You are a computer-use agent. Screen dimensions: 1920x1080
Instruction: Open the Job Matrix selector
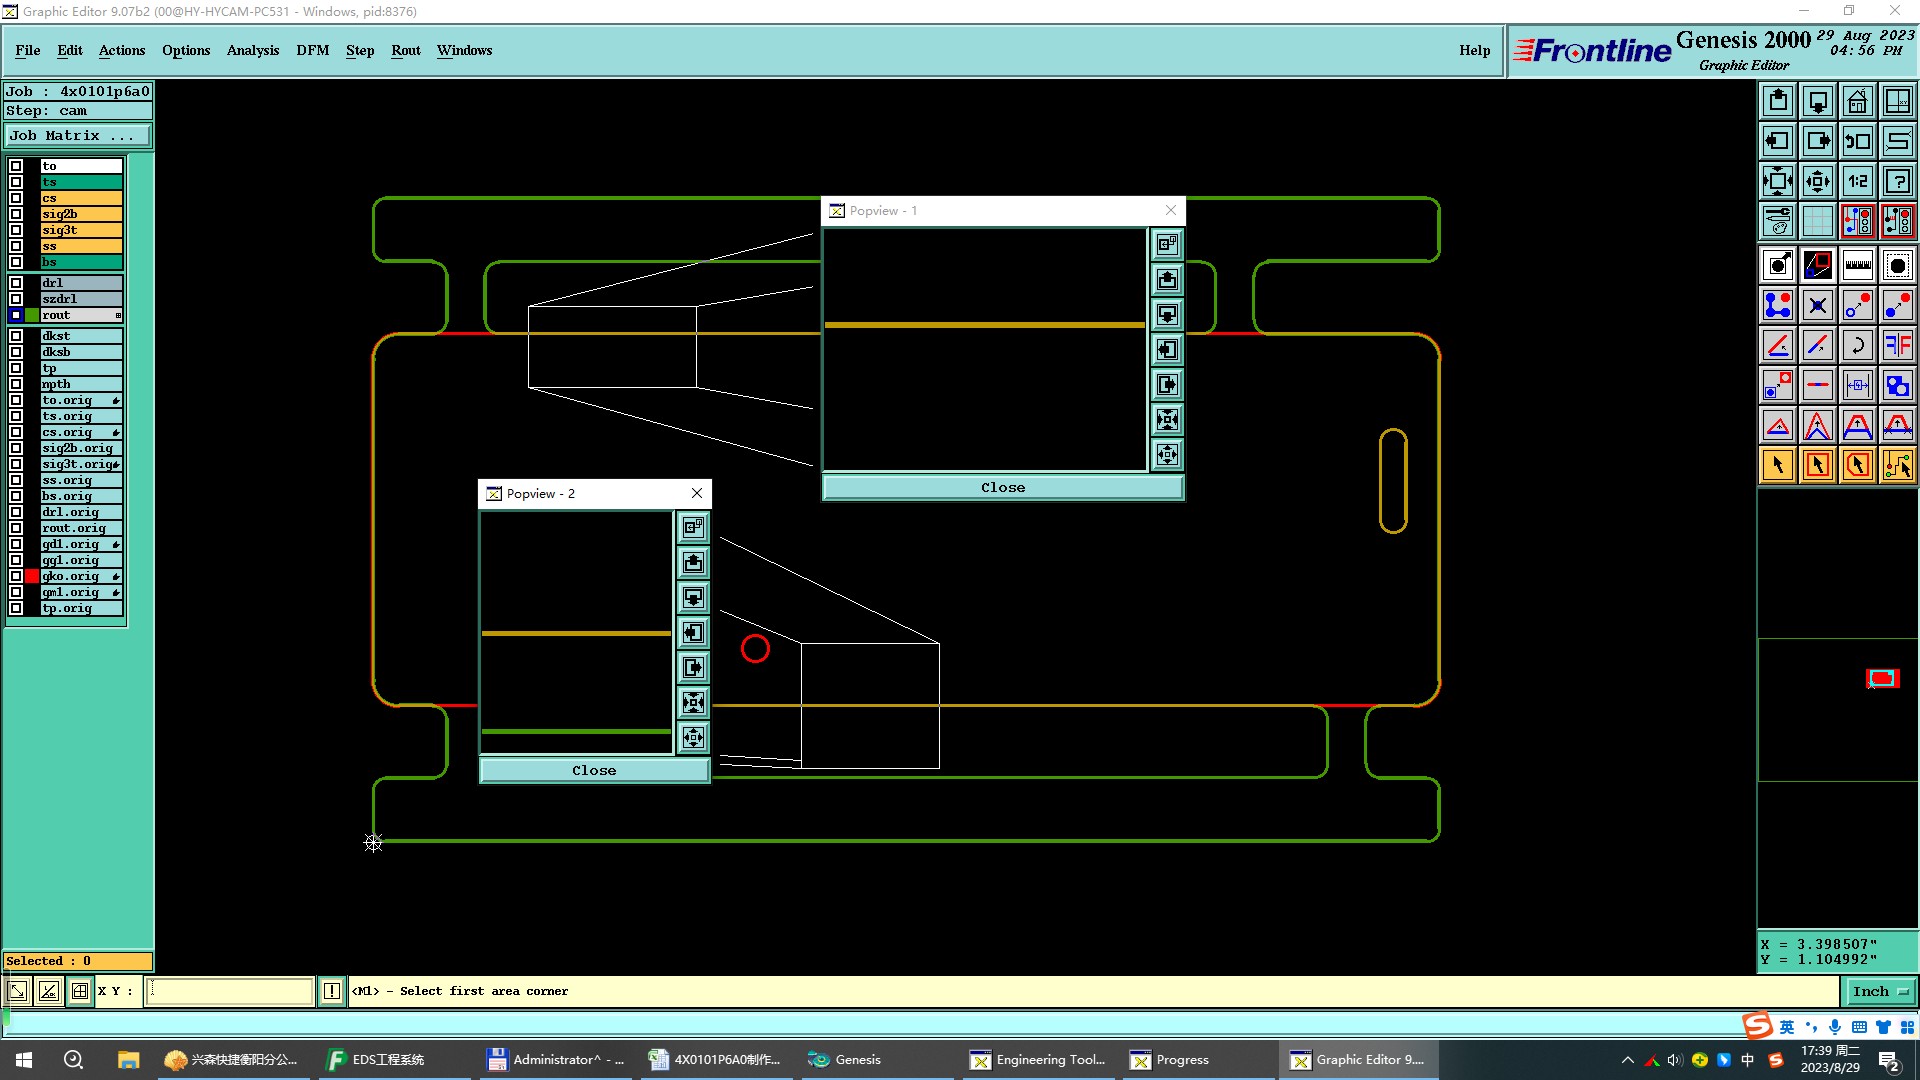pos(78,136)
